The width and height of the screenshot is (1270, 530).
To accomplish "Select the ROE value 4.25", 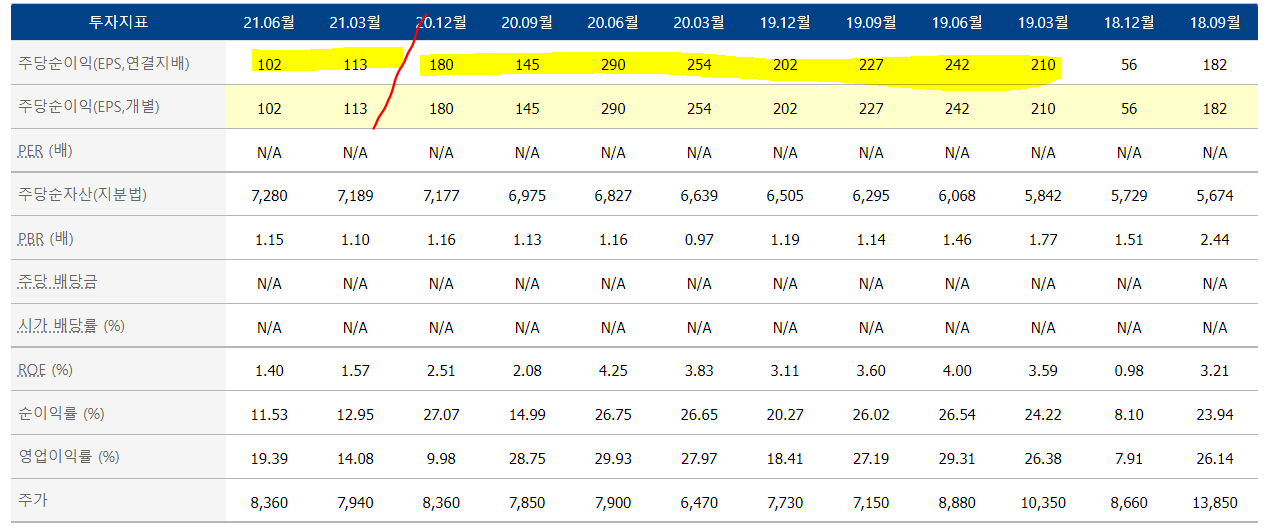I will click(x=613, y=371).
